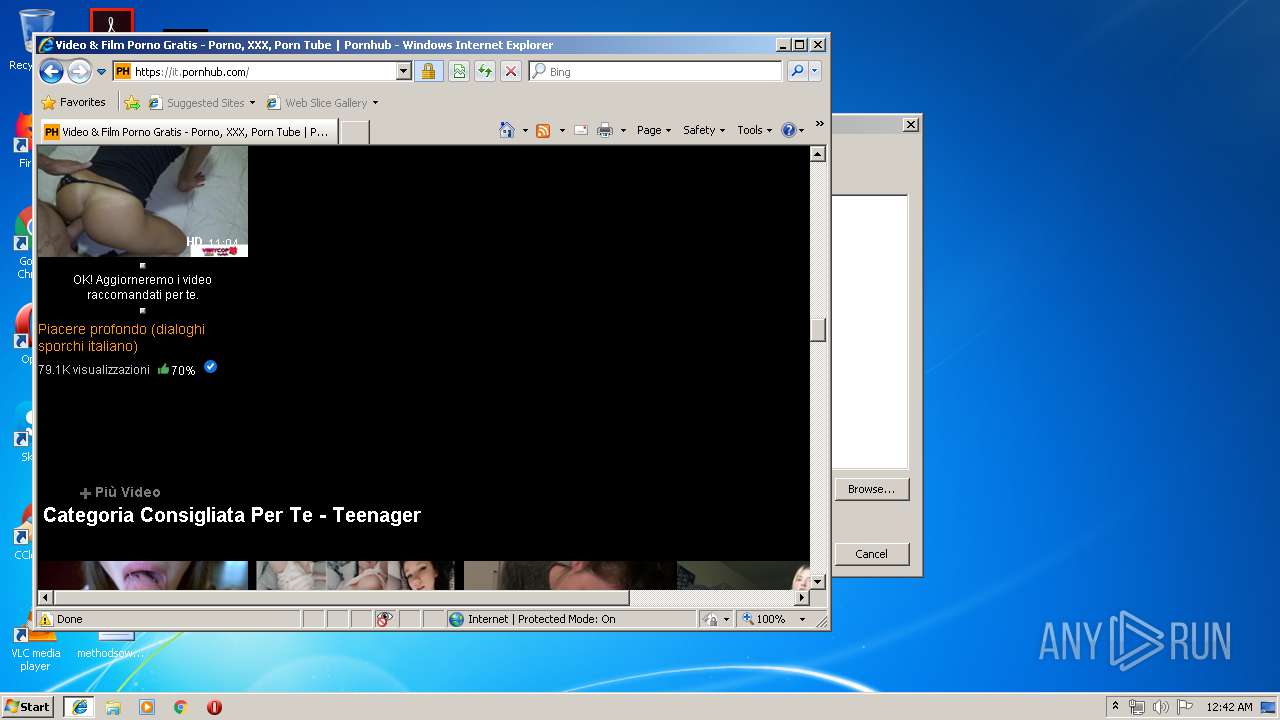The width and height of the screenshot is (1280, 720).
Task: Open the Favorites center button
Action: 73,102
